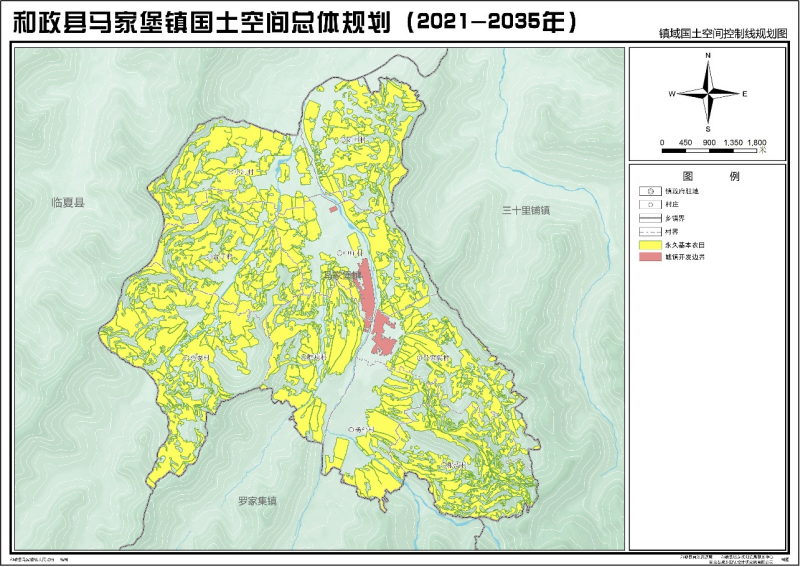The width and height of the screenshot is (800, 567).
Task: Click the E label beside the compass
Action: (x=745, y=93)
